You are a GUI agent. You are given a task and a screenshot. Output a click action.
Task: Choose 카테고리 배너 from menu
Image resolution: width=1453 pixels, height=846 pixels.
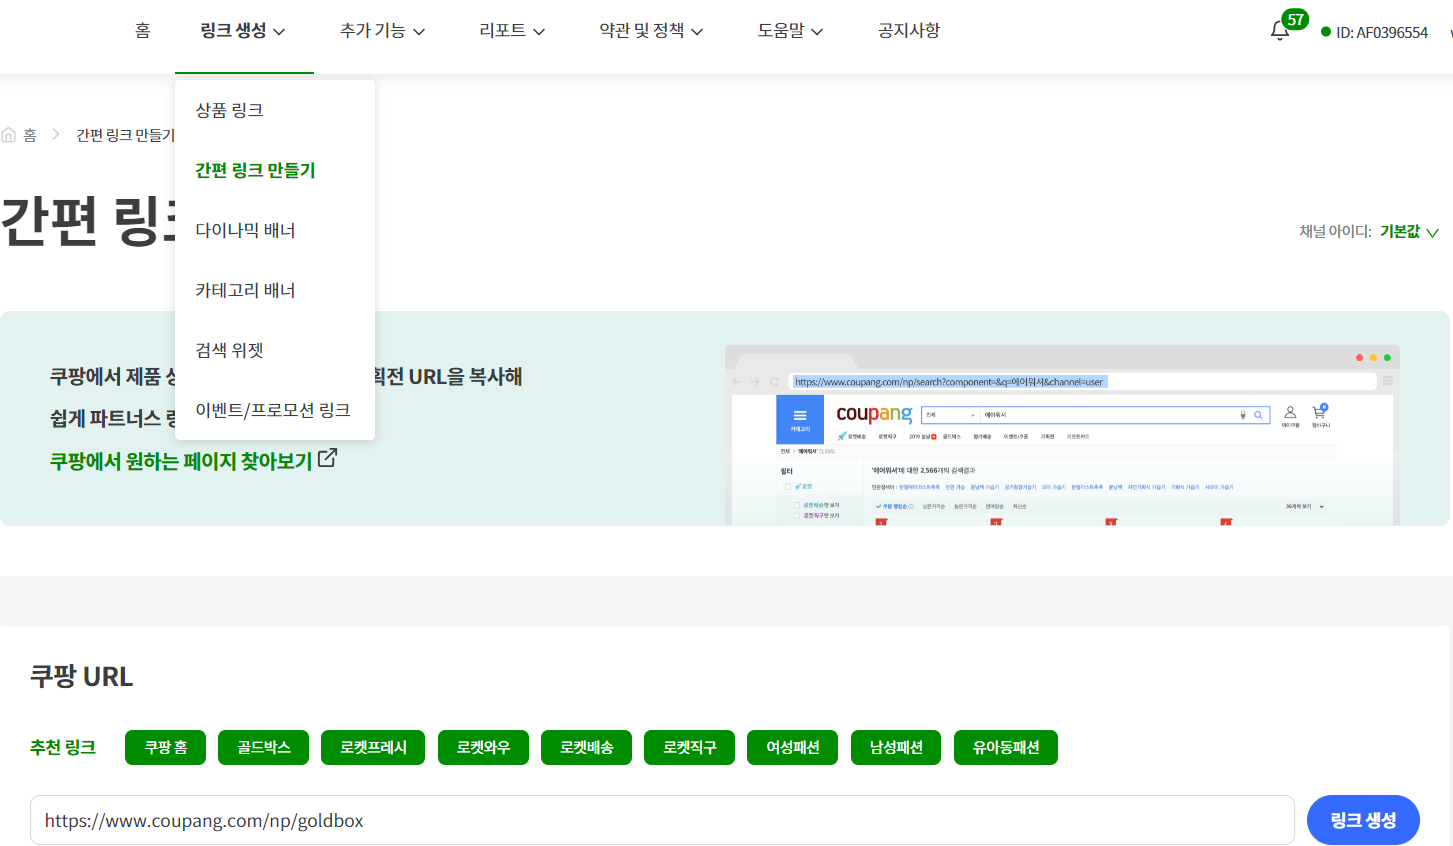pyautogui.click(x=275, y=290)
